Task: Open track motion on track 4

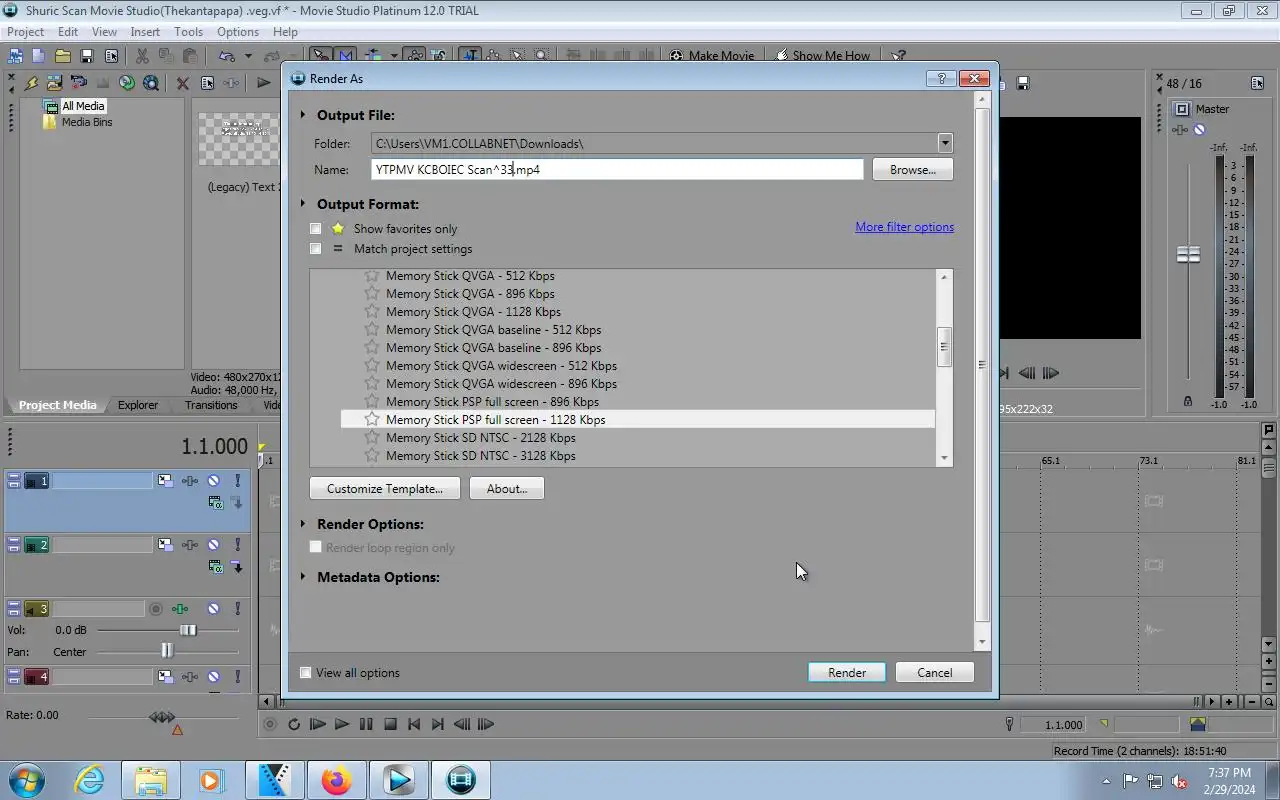Action: pyautogui.click(x=165, y=677)
